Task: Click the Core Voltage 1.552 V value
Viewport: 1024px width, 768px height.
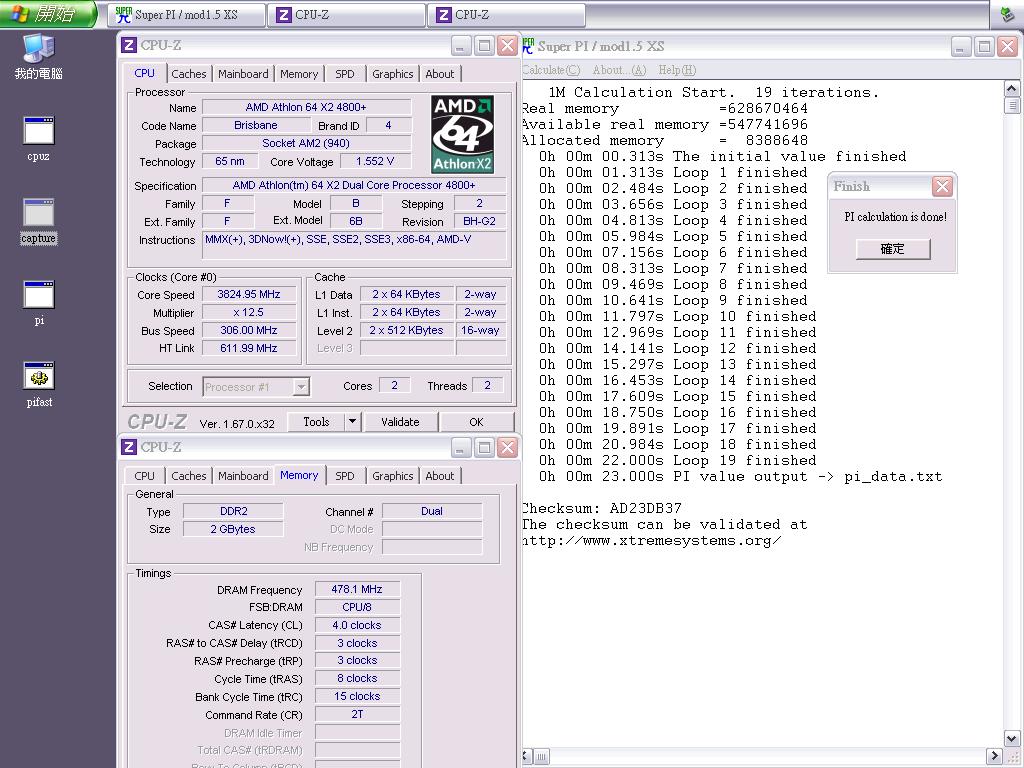Action: pos(375,161)
